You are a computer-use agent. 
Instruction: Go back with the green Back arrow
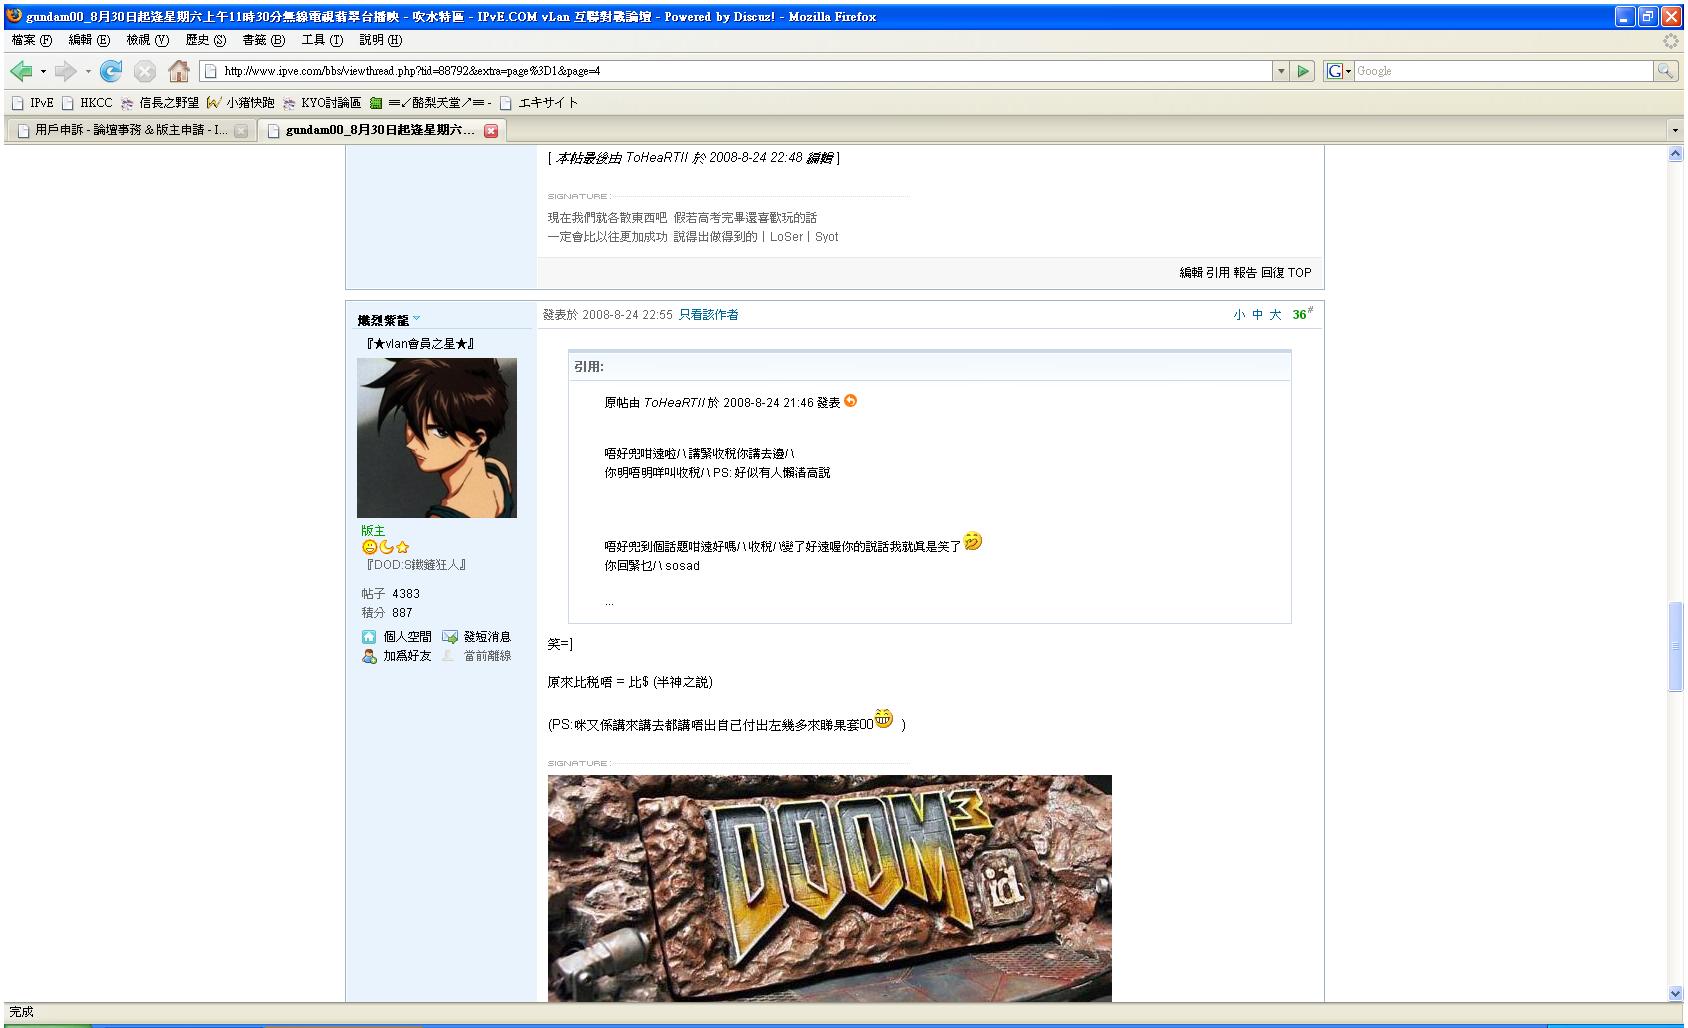pyautogui.click(x=20, y=71)
